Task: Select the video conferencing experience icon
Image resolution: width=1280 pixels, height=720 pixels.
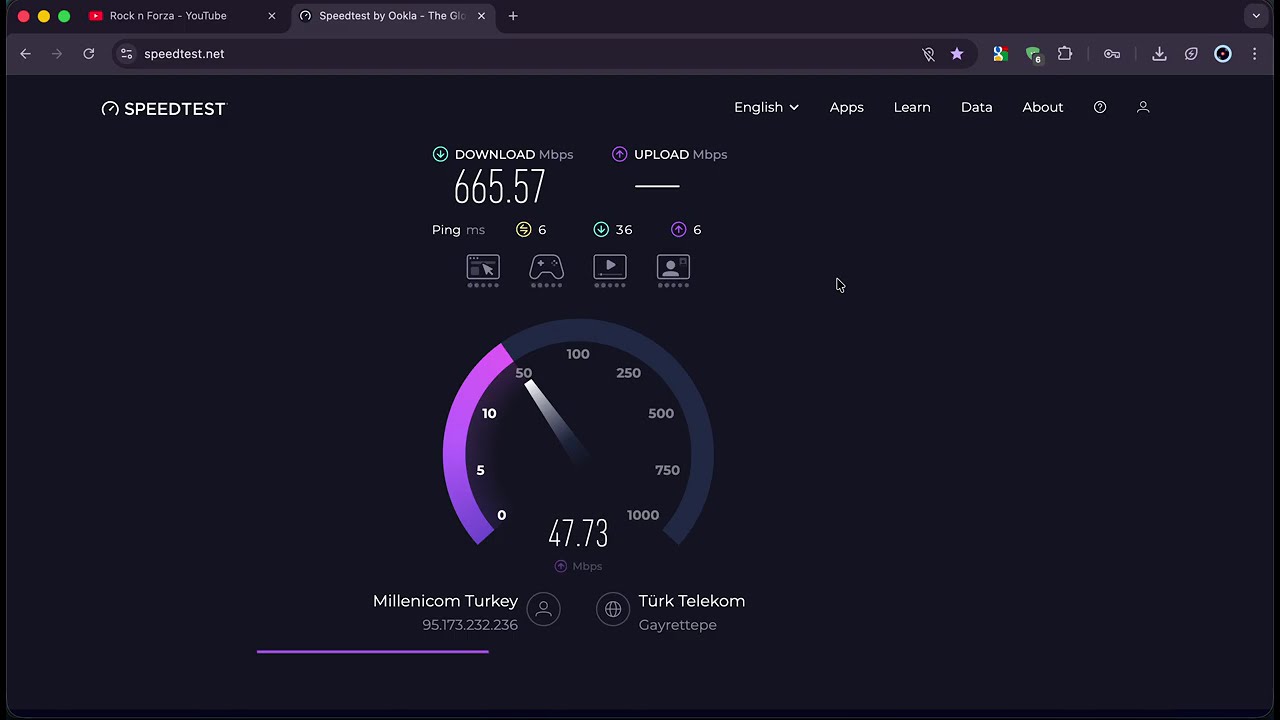Action: [673, 271]
